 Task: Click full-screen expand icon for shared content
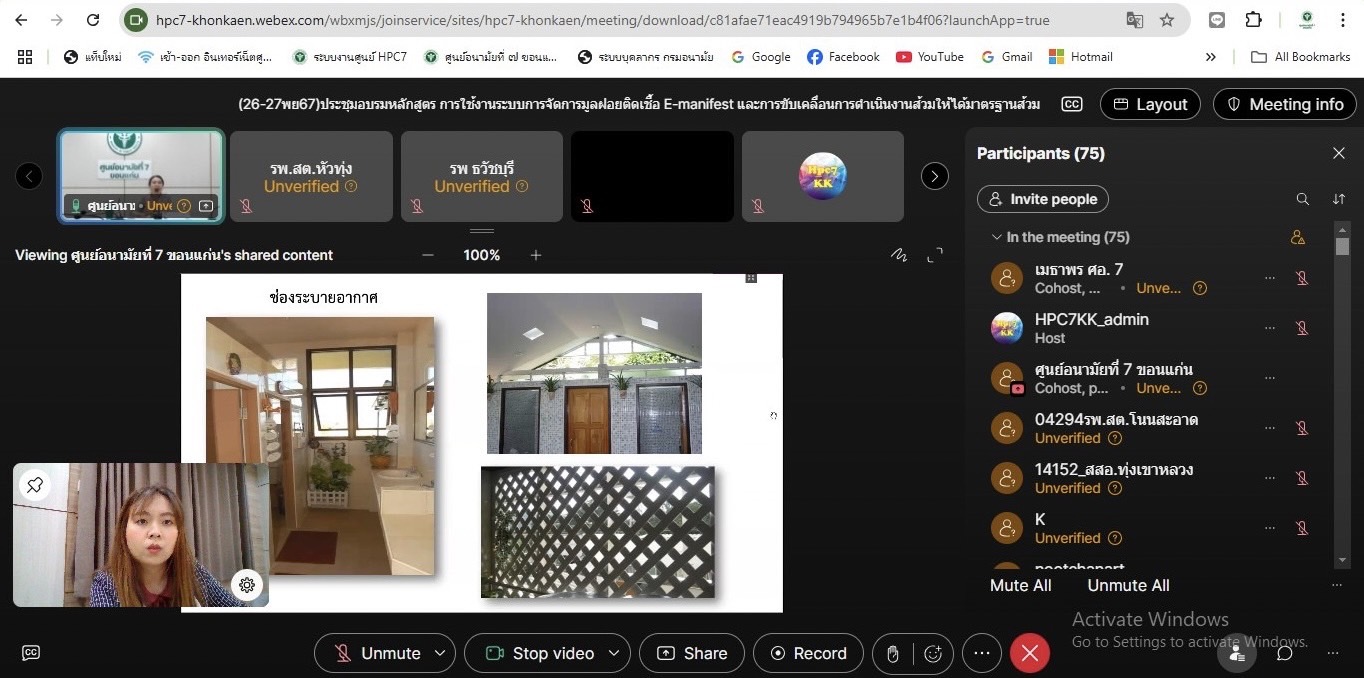(935, 255)
